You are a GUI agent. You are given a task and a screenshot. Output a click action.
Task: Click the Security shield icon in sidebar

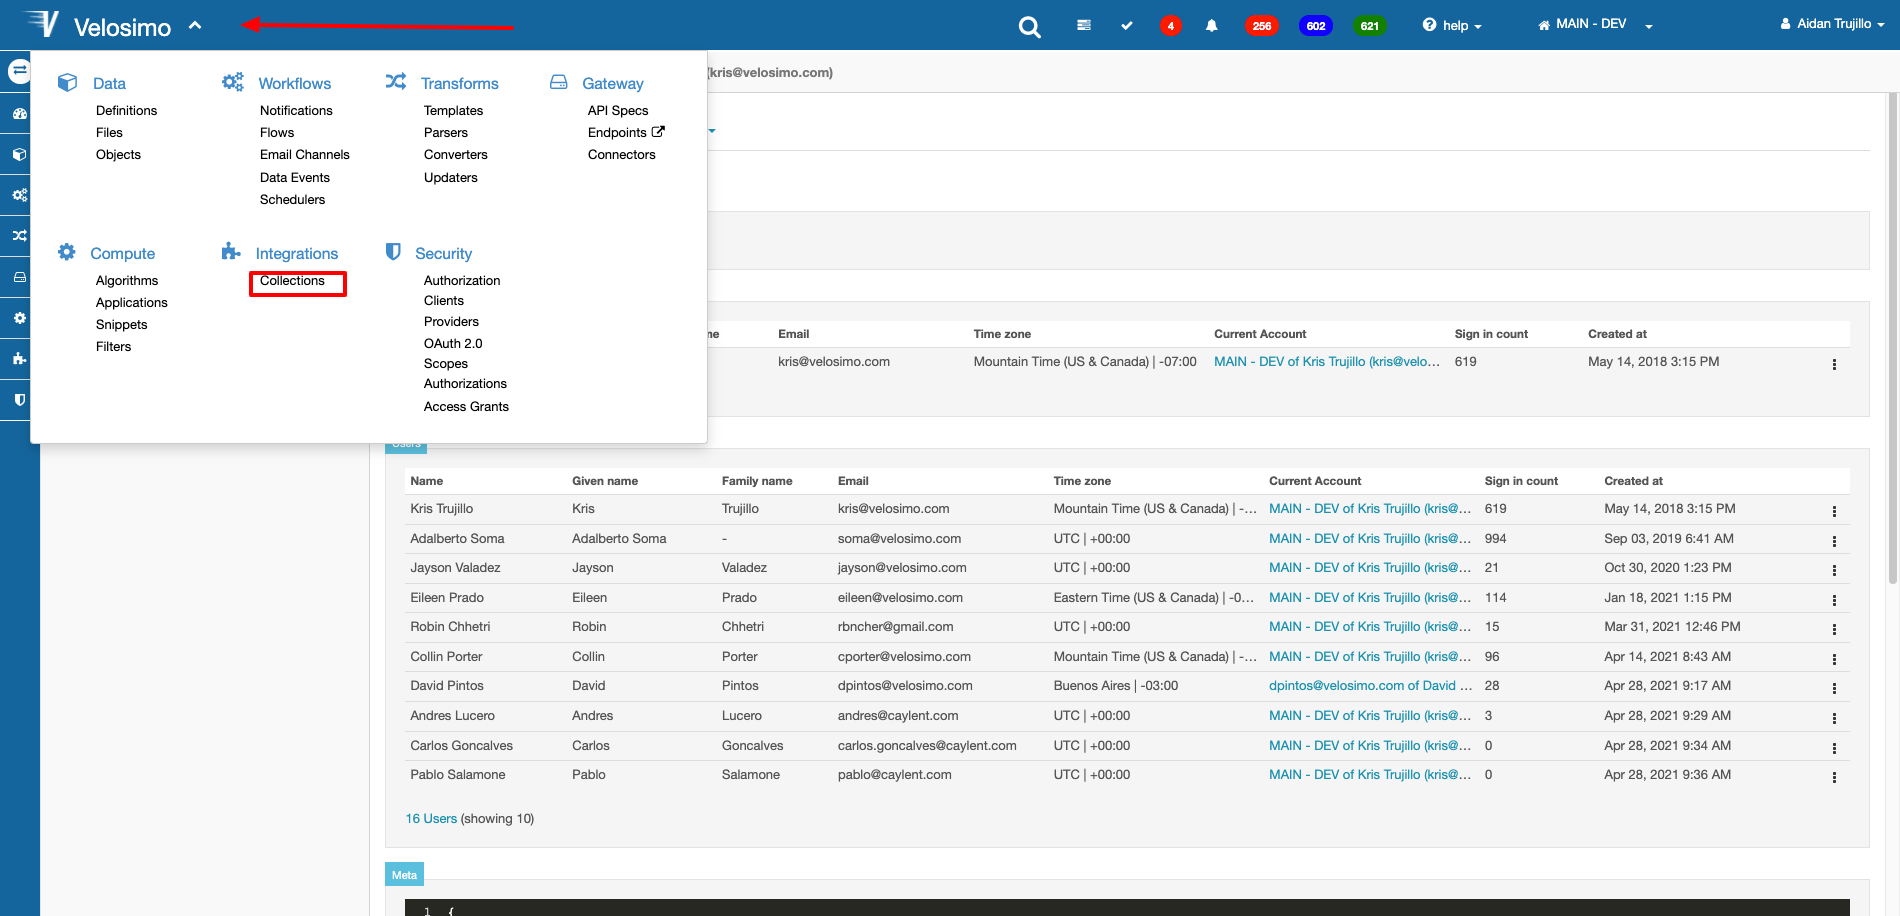19,400
